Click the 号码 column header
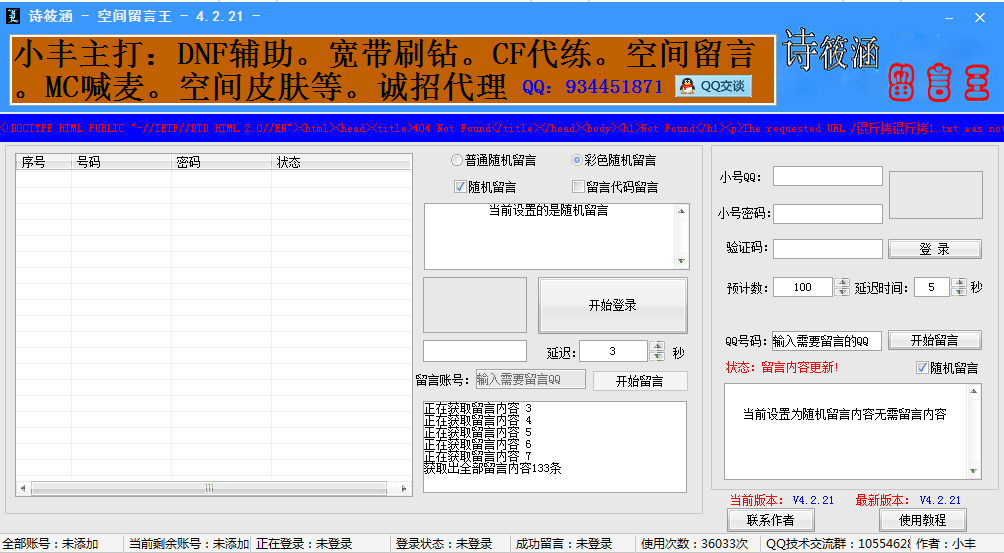The image size is (1004, 553). click(121, 162)
